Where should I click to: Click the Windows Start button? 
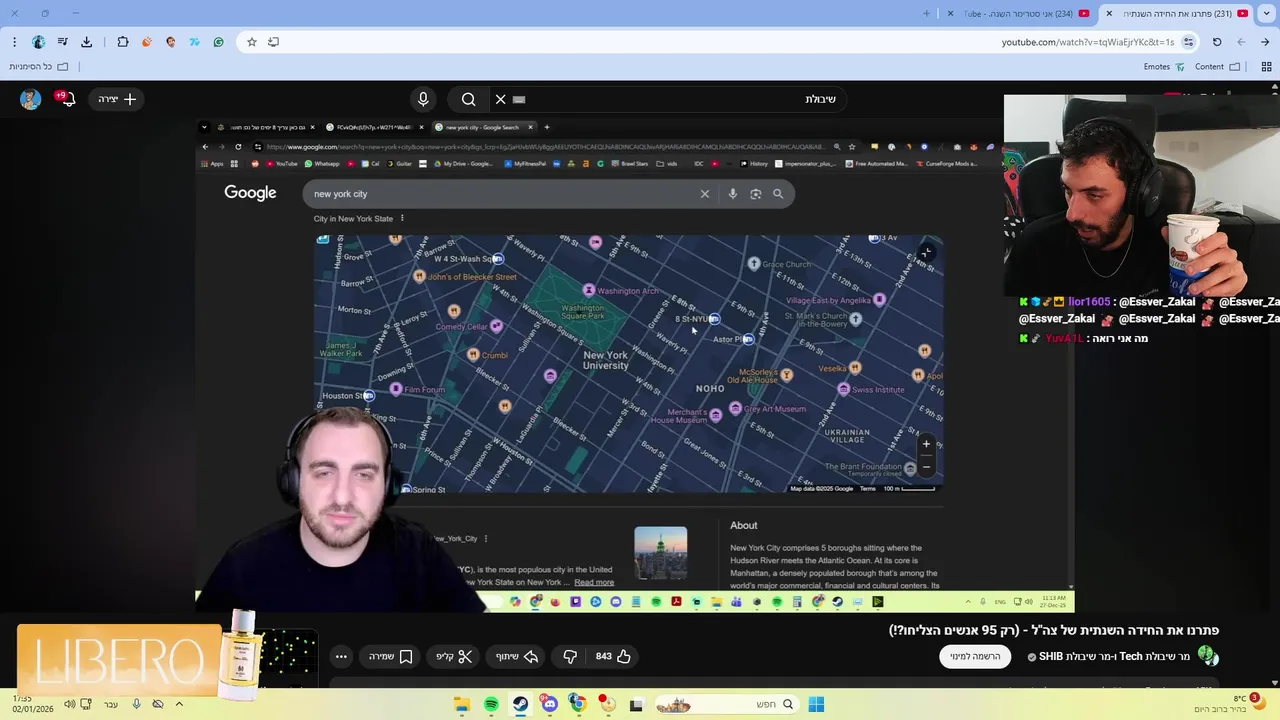[x=816, y=705]
